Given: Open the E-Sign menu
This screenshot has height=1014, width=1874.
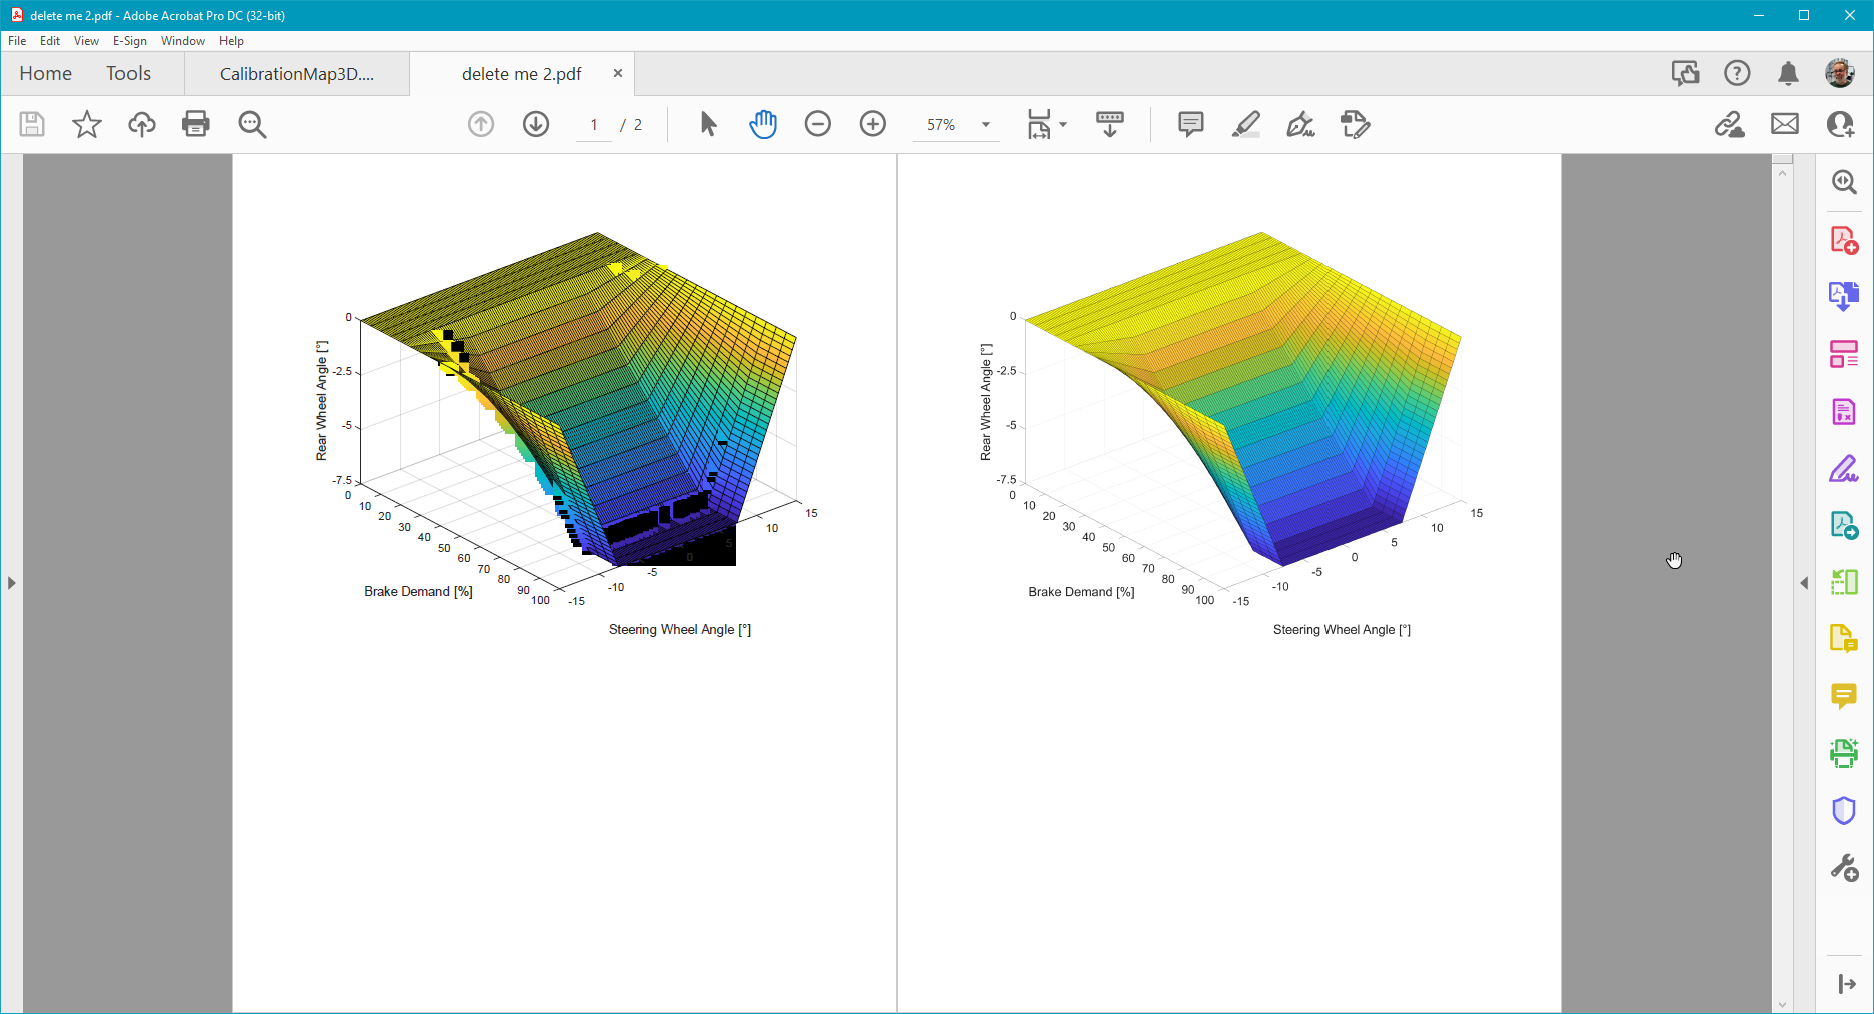Looking at the screenshot, I should pos(130,41).
